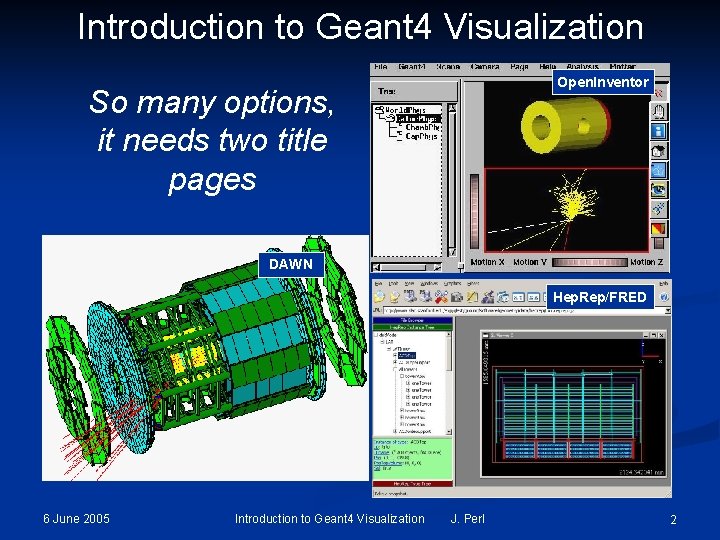Click the blue help icon at FRED toolbar end
Screen dimensions: 720x540
coord(664,297)
